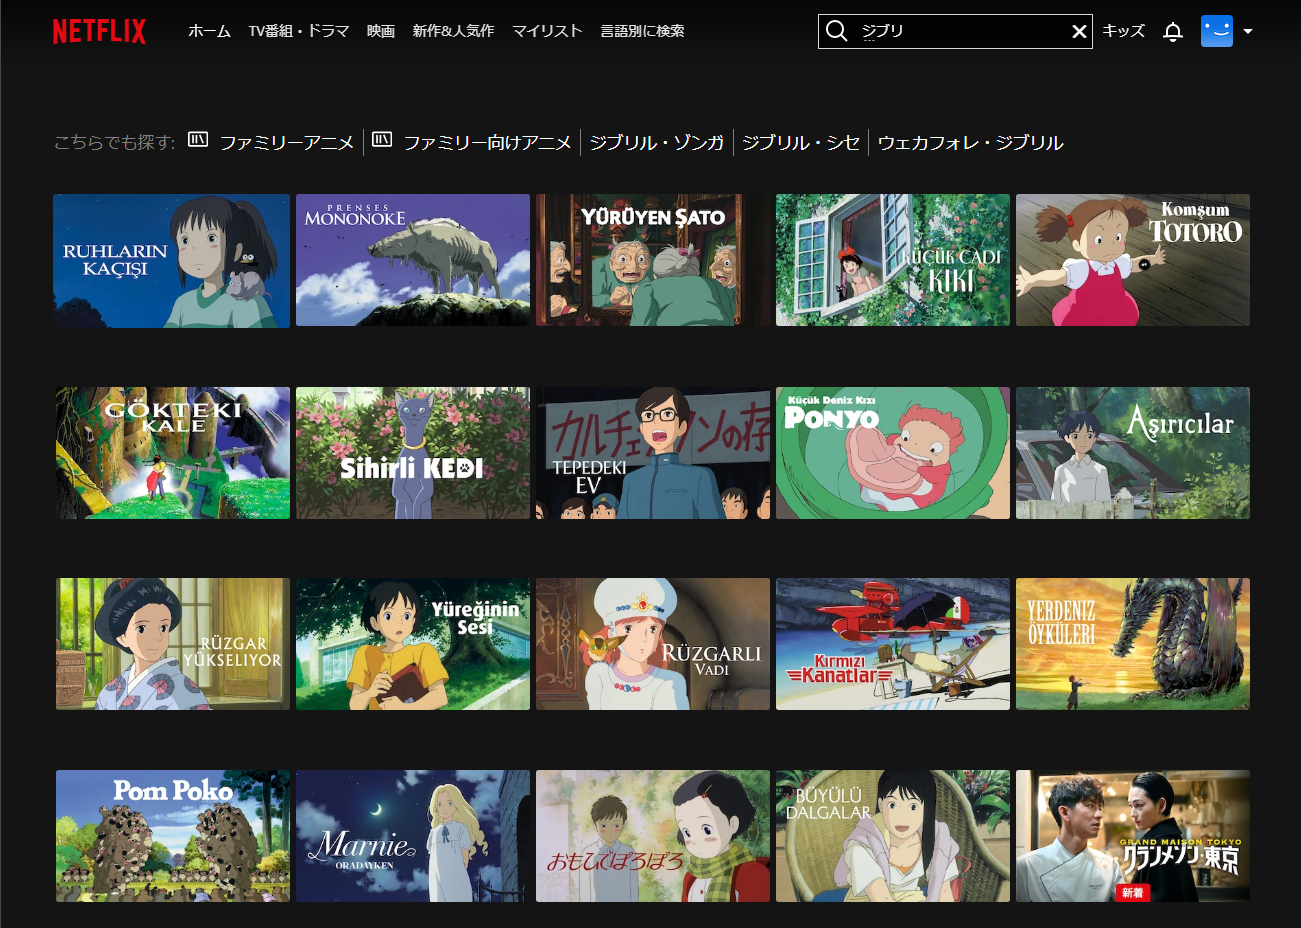Open the Ponyo title card
The image size is (1301, 928).
click(893, 453)
